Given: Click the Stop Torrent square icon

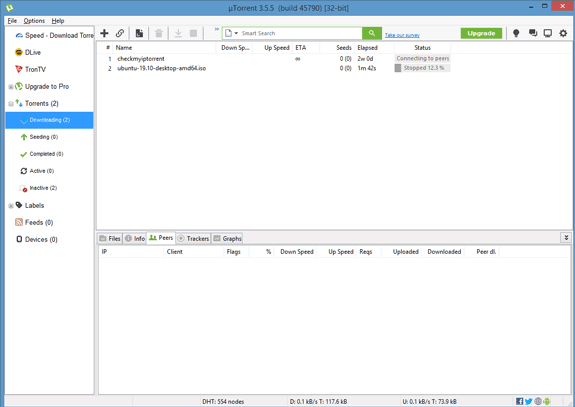Looking at the screenshot, I should (194, 33).
